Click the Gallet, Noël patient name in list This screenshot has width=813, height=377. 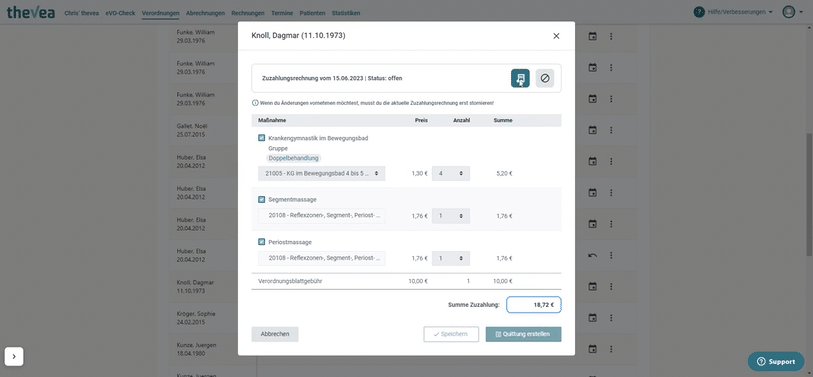pos(191,126)
